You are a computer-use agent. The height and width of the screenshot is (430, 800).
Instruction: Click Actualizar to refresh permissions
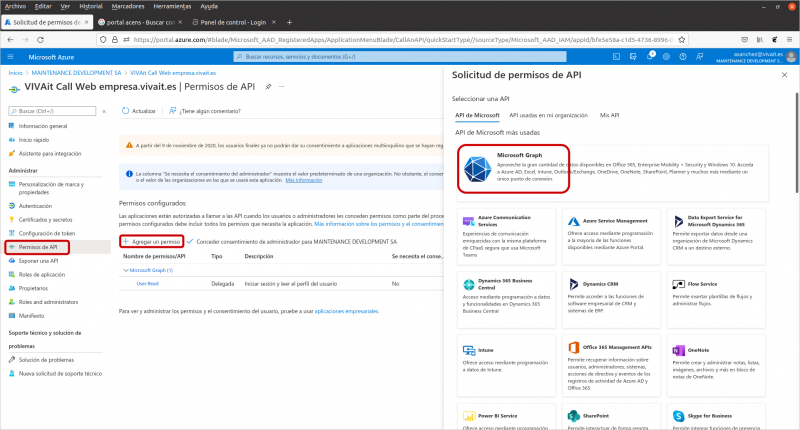[139, 111]
